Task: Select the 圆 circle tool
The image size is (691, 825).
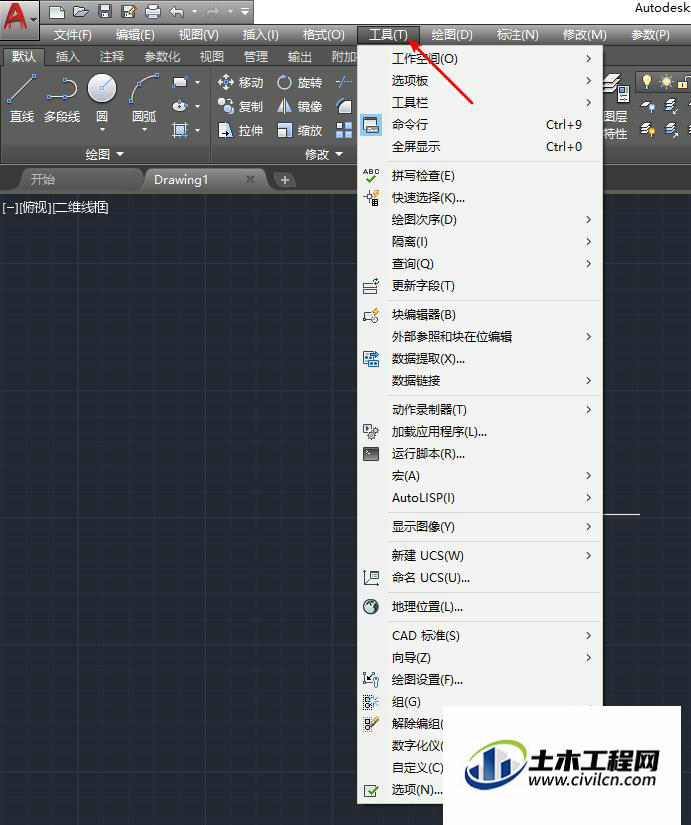Action: pos(102,98)
